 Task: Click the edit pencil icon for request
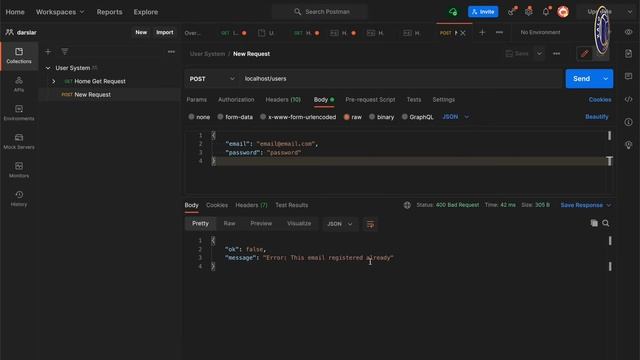coord(584,53)
